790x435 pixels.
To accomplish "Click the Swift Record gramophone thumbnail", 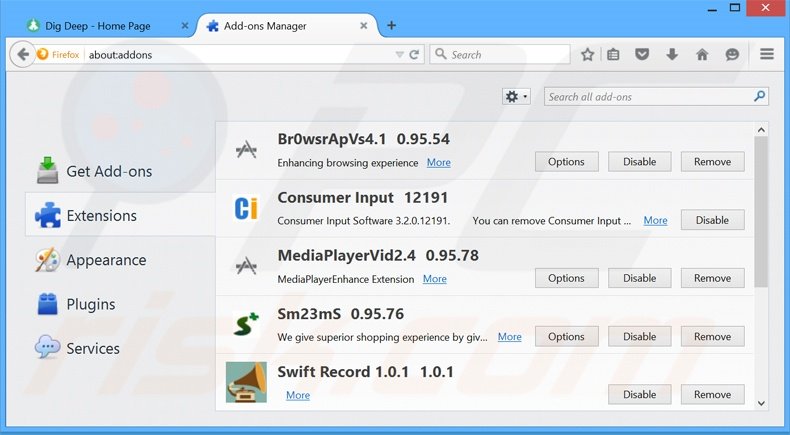I will [246, 382].
